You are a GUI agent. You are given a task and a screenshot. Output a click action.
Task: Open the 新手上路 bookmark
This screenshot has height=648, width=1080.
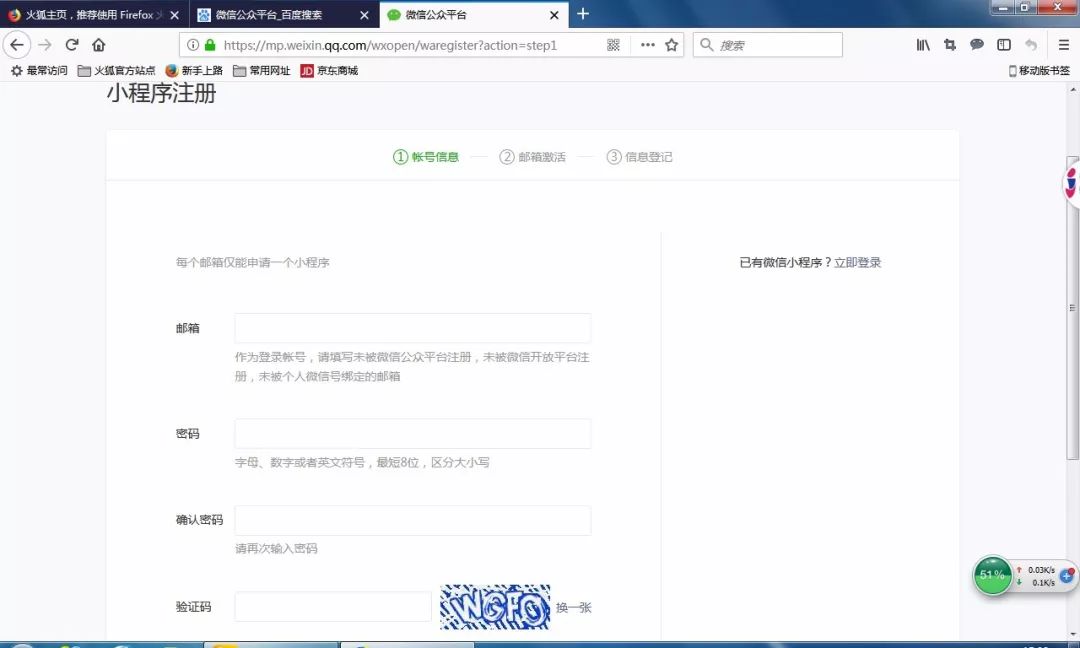[194, 71]
